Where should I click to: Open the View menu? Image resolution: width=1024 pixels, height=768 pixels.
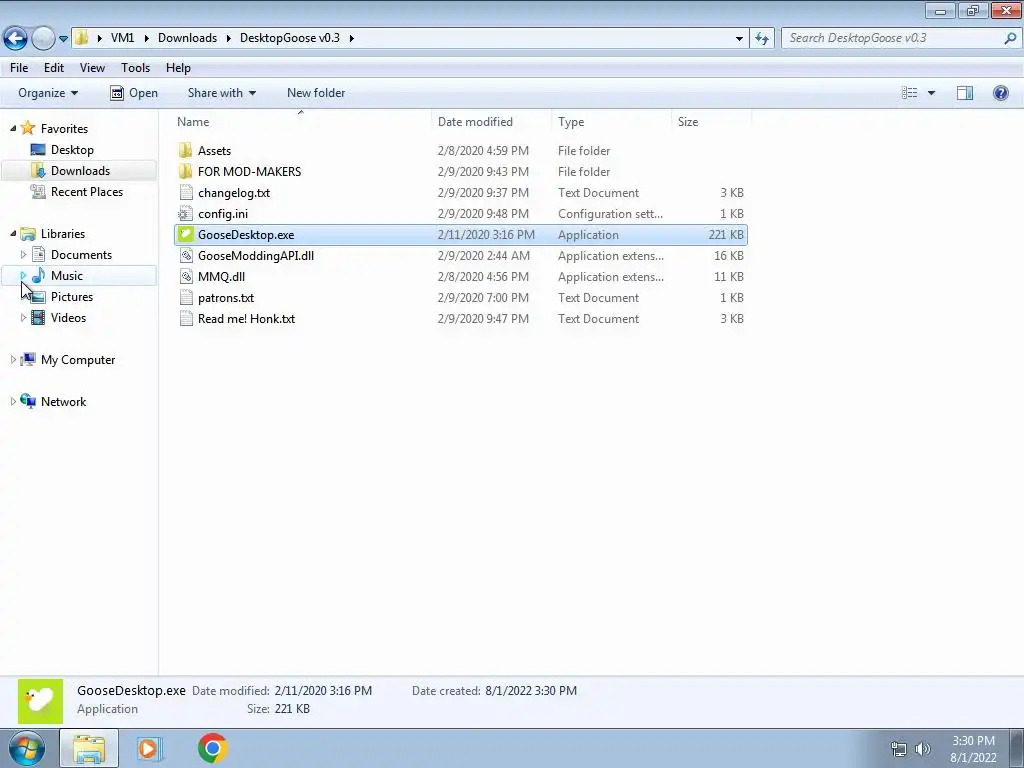(x=92, y=68)
